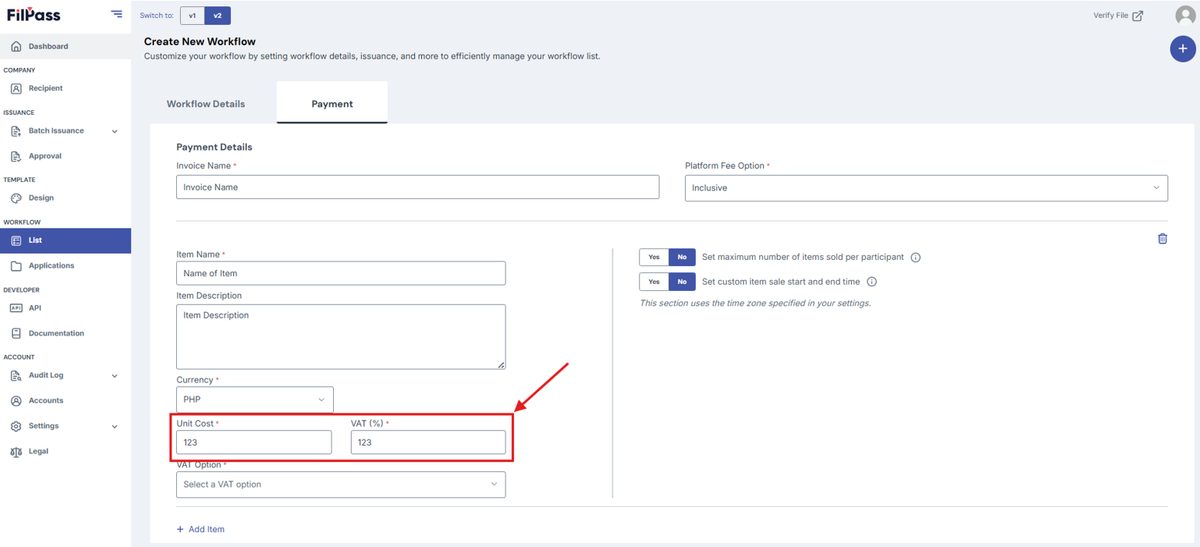The height and width of the screenshot is (547, 1200).
Task: Open Legal link in sidebar
Action: [38, 451]
